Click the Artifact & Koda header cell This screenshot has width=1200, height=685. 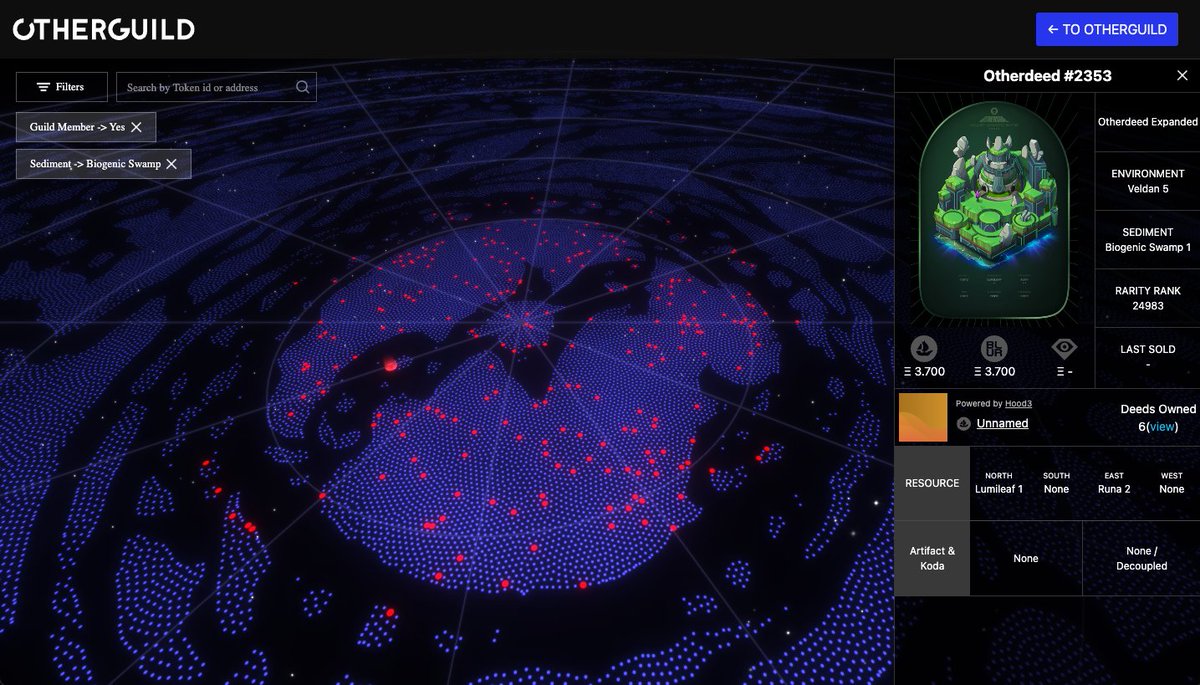click(932, 558)
